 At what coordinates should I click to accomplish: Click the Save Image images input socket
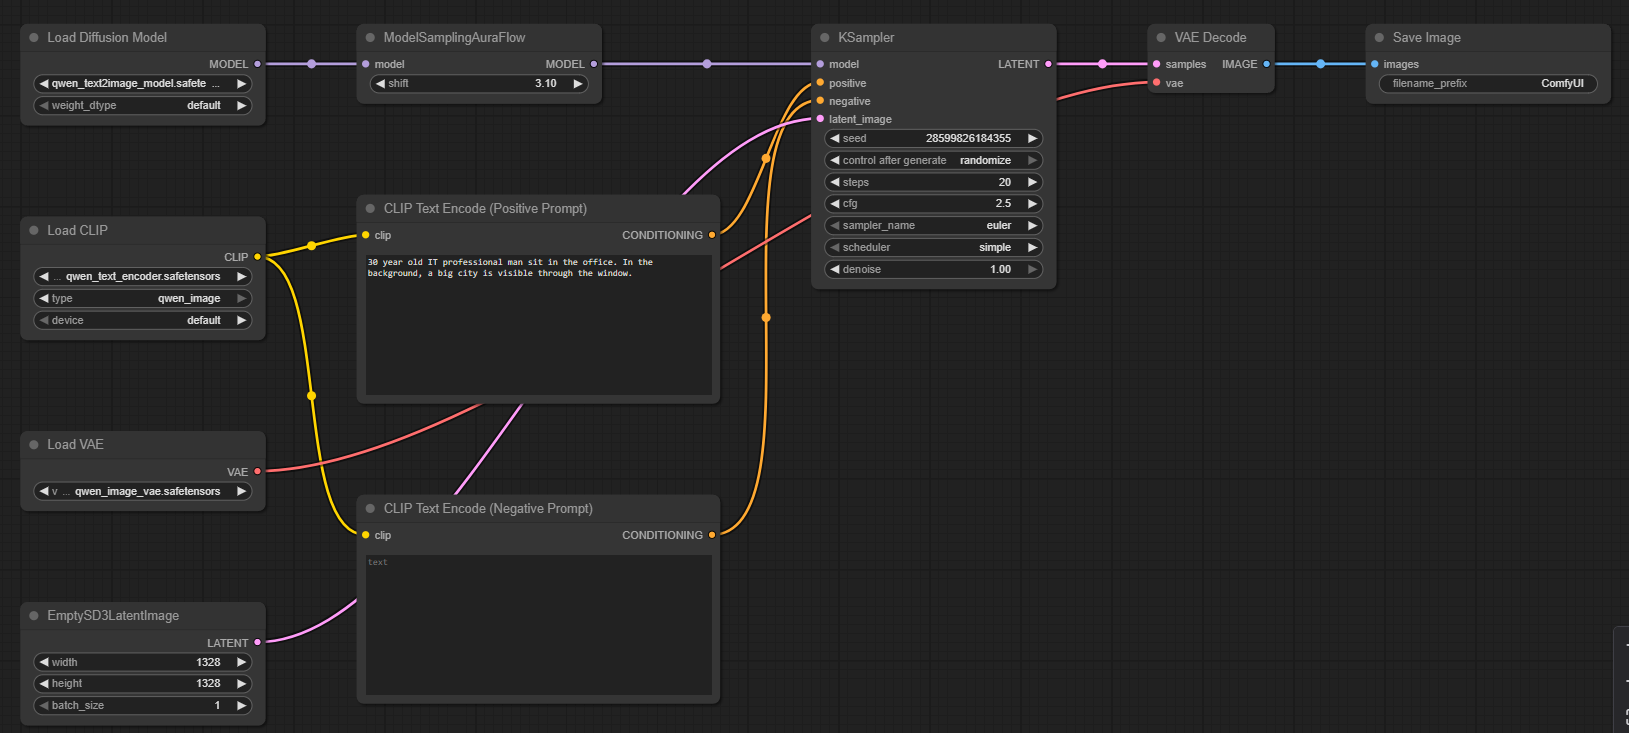(x=1375, y=64)
